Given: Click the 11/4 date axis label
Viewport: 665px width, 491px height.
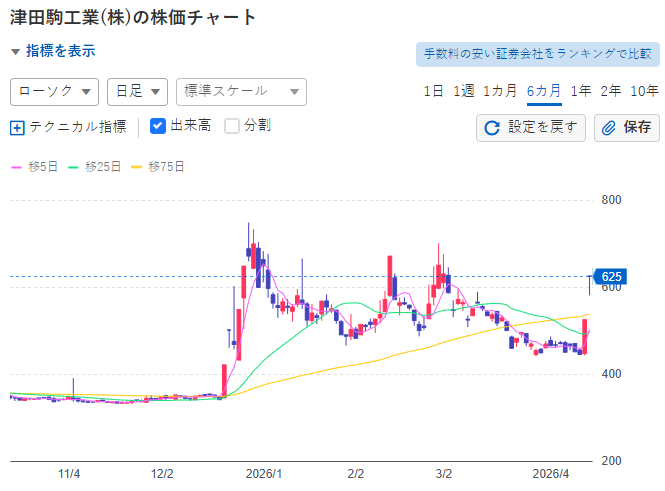Looking at the screenshot, I should point(69,474).
